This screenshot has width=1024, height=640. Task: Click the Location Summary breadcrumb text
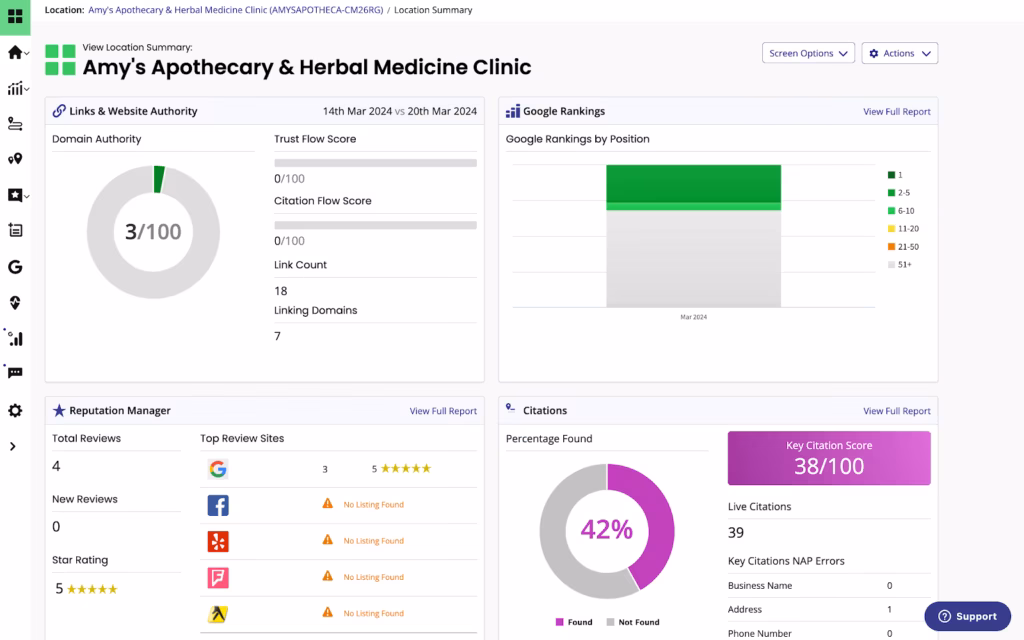pyautogui.click(x=433, y=10)
